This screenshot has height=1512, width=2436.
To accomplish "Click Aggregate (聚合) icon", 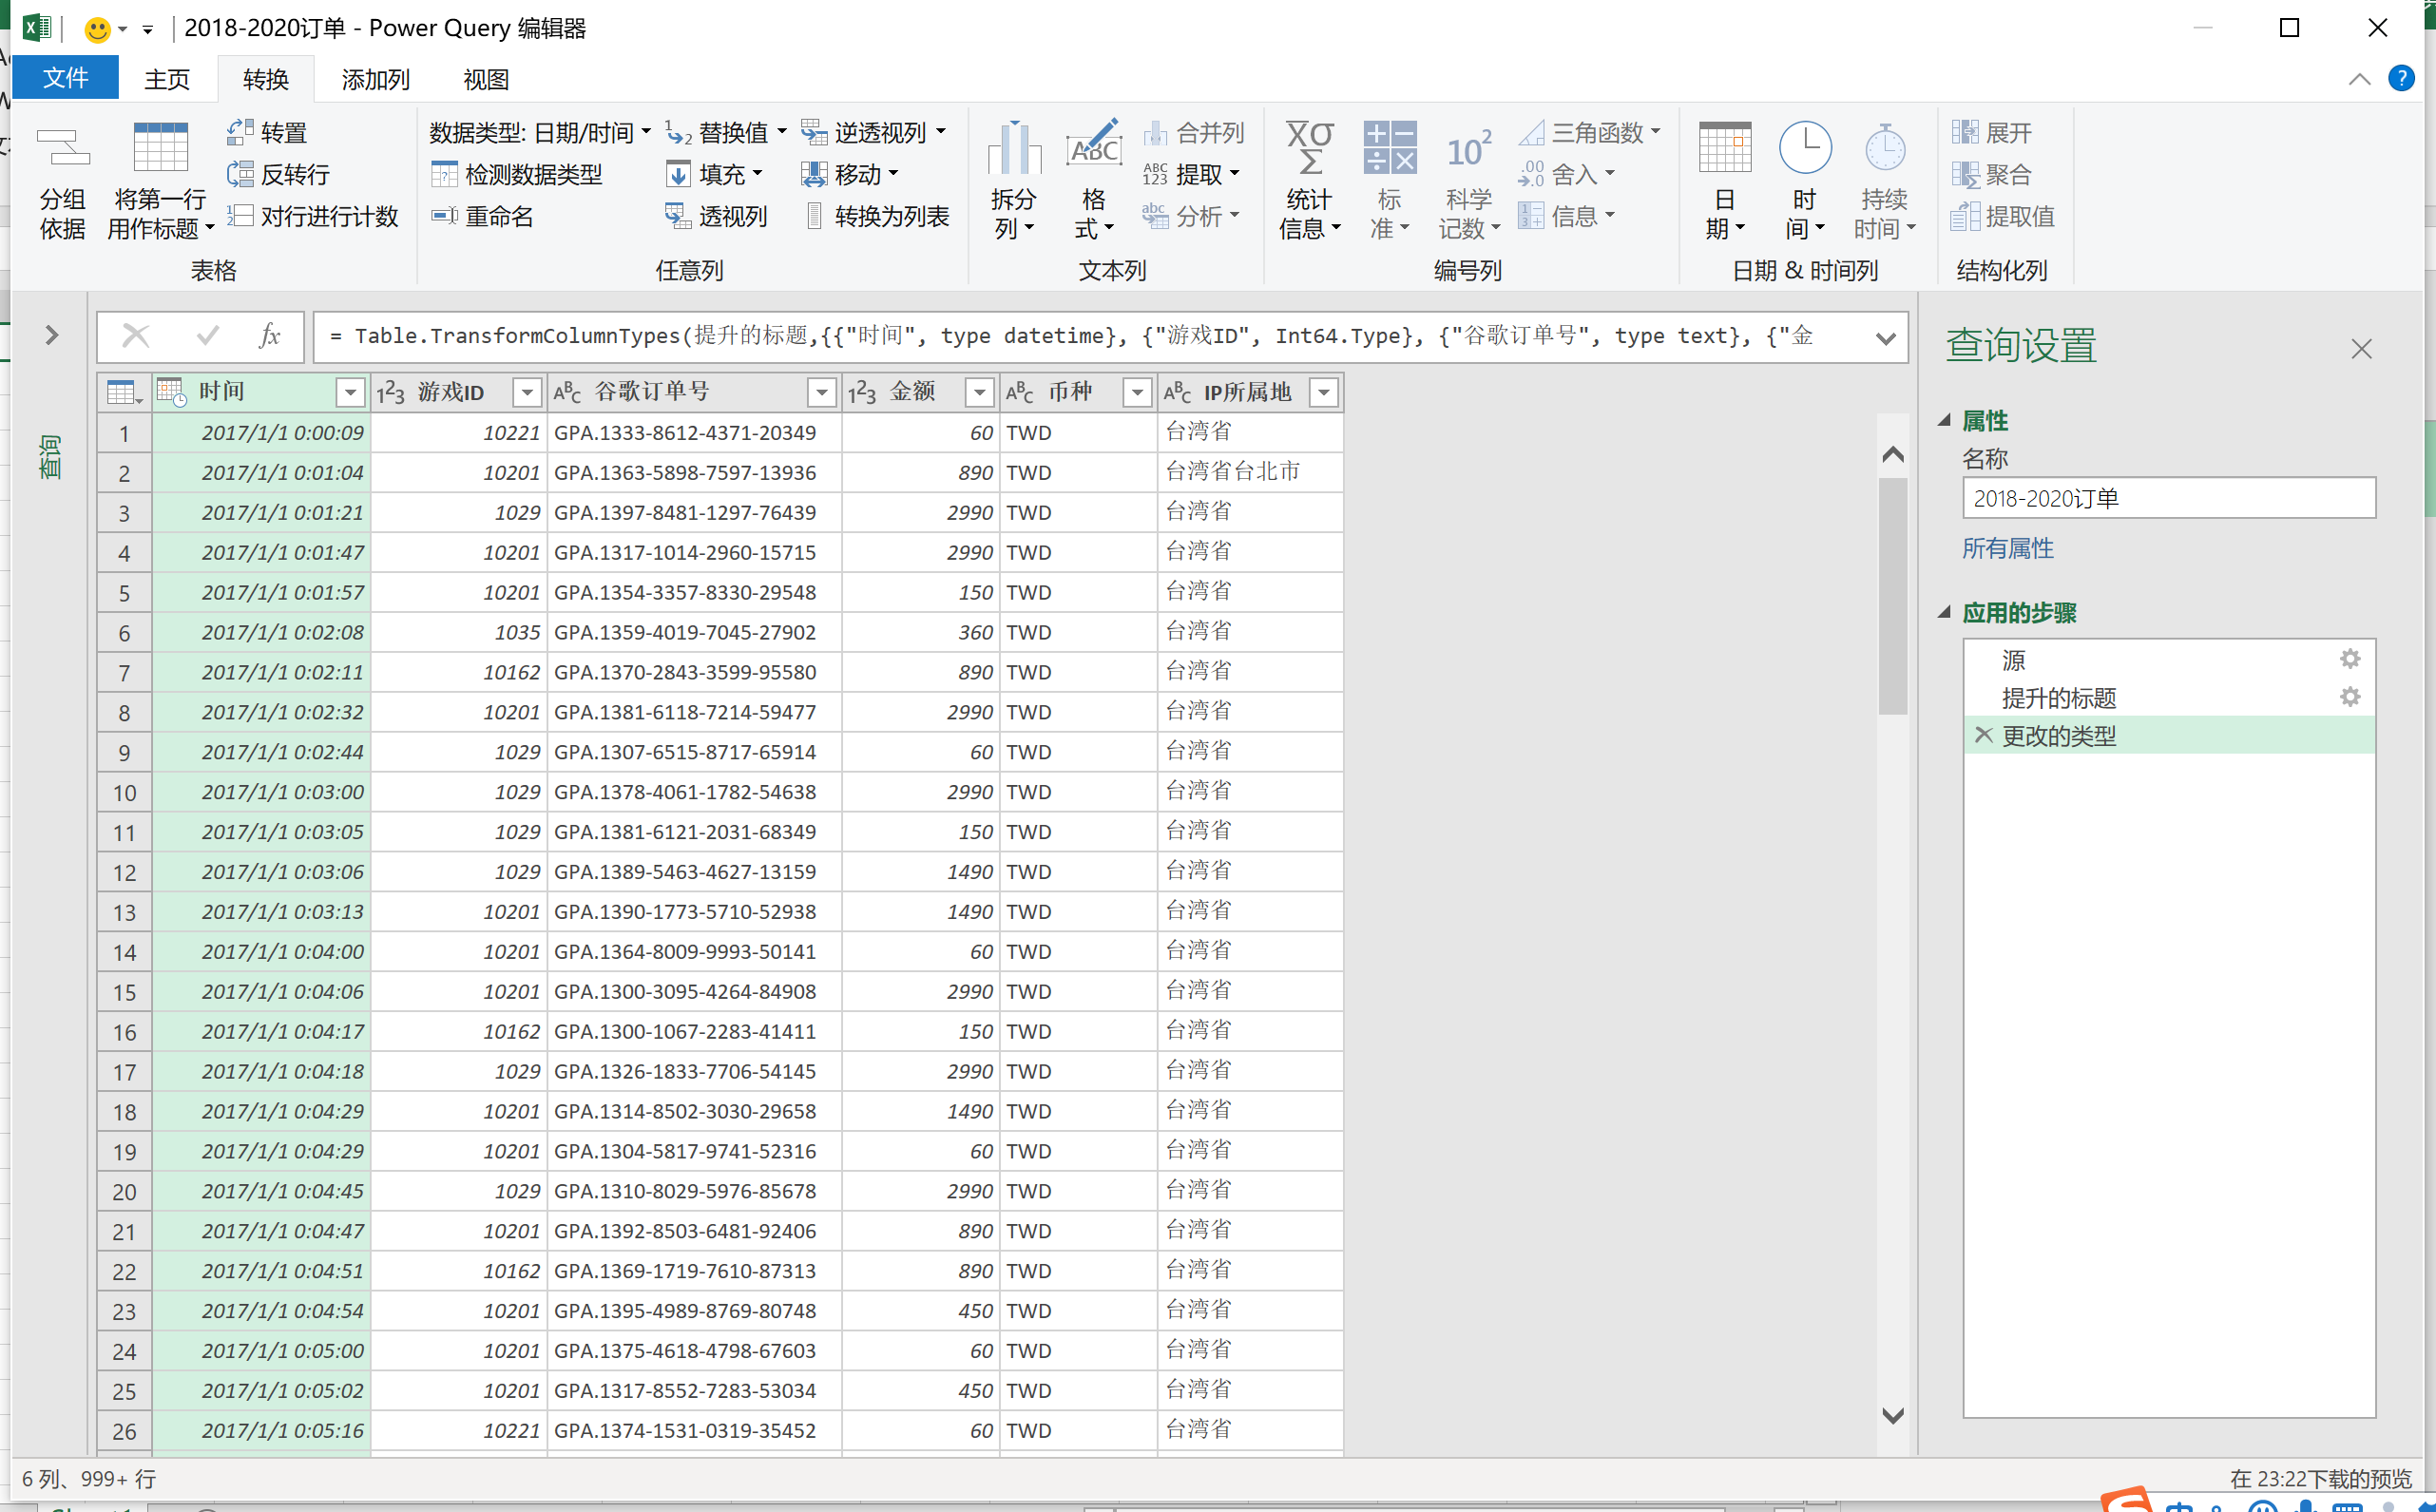I will (x=1965, y=174).
